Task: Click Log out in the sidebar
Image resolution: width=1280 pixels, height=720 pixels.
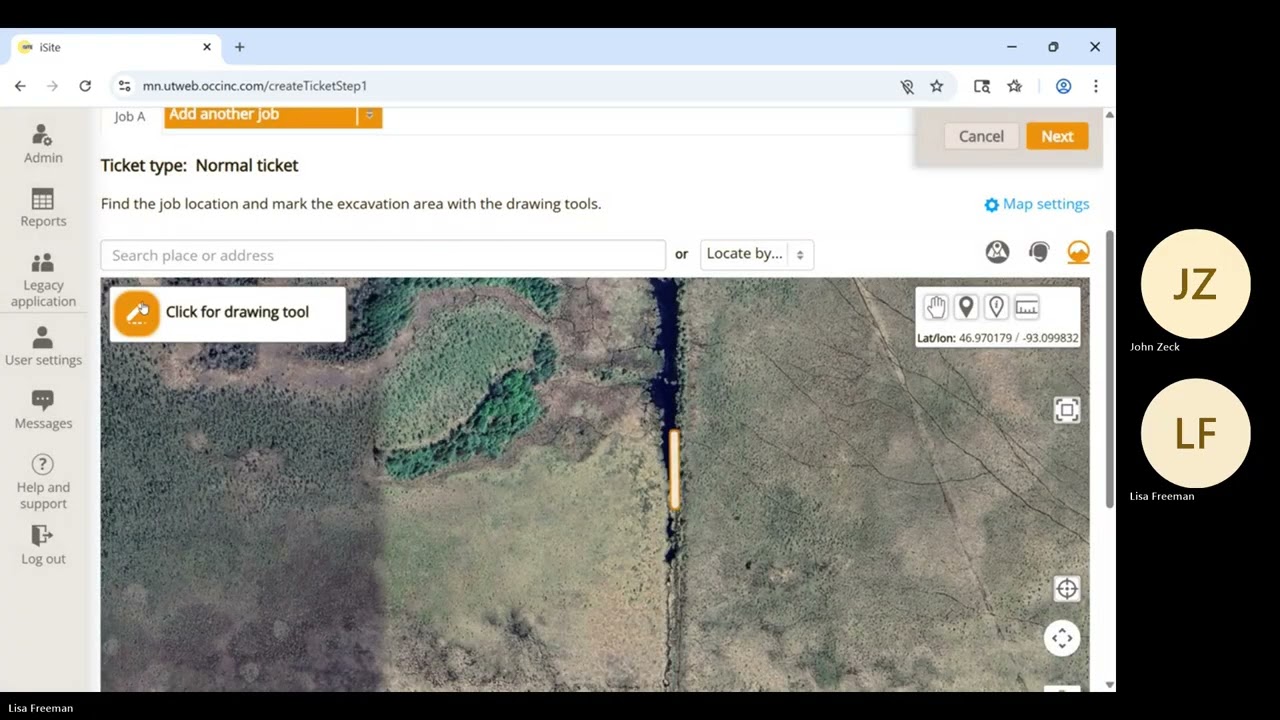Action: tap(43, 546)
